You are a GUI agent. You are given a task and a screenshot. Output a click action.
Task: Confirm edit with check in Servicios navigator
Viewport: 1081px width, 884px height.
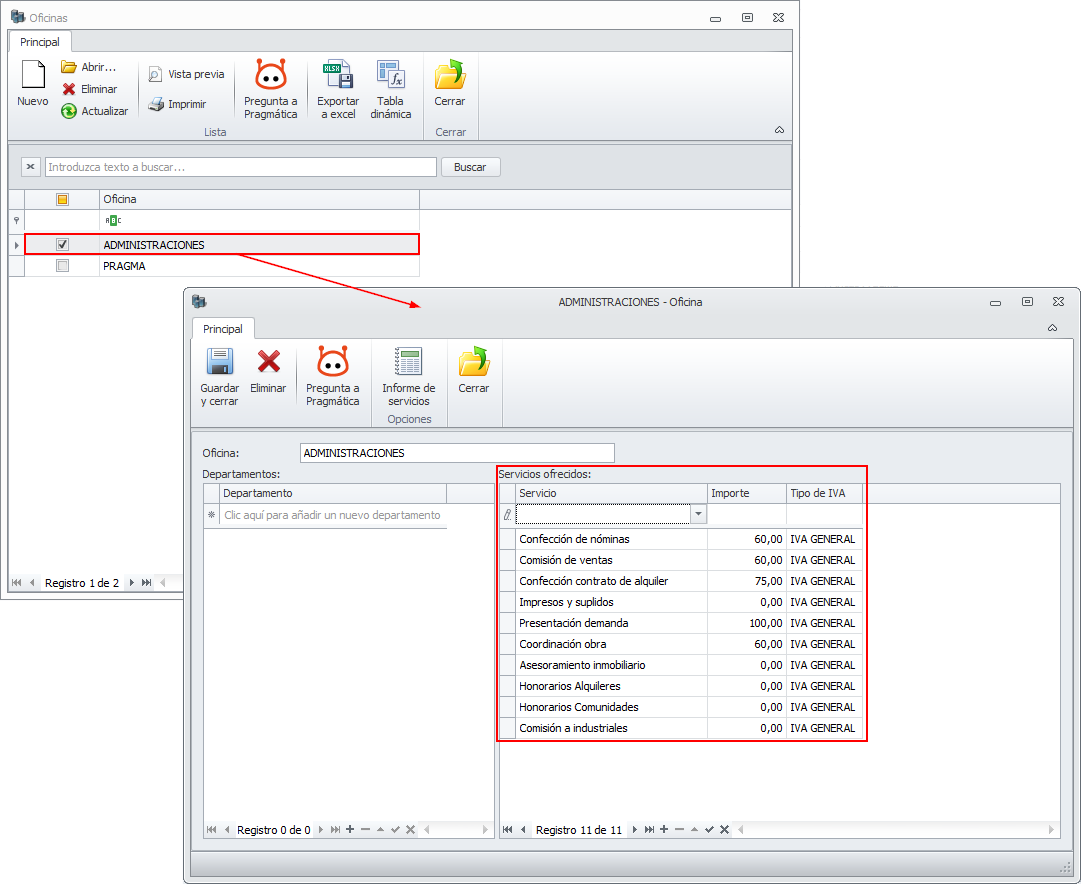click(x=709, y=830)
